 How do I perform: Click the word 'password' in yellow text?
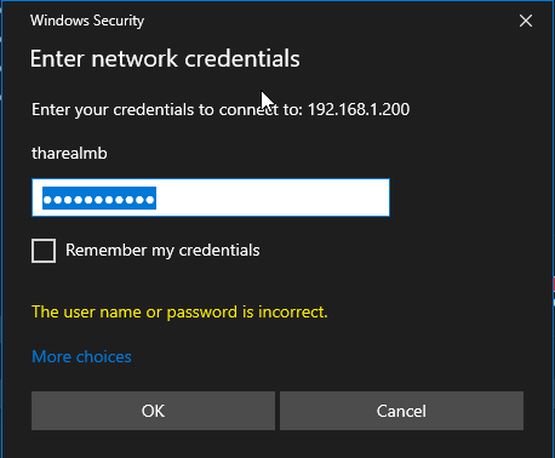click(x=202, y=313)
